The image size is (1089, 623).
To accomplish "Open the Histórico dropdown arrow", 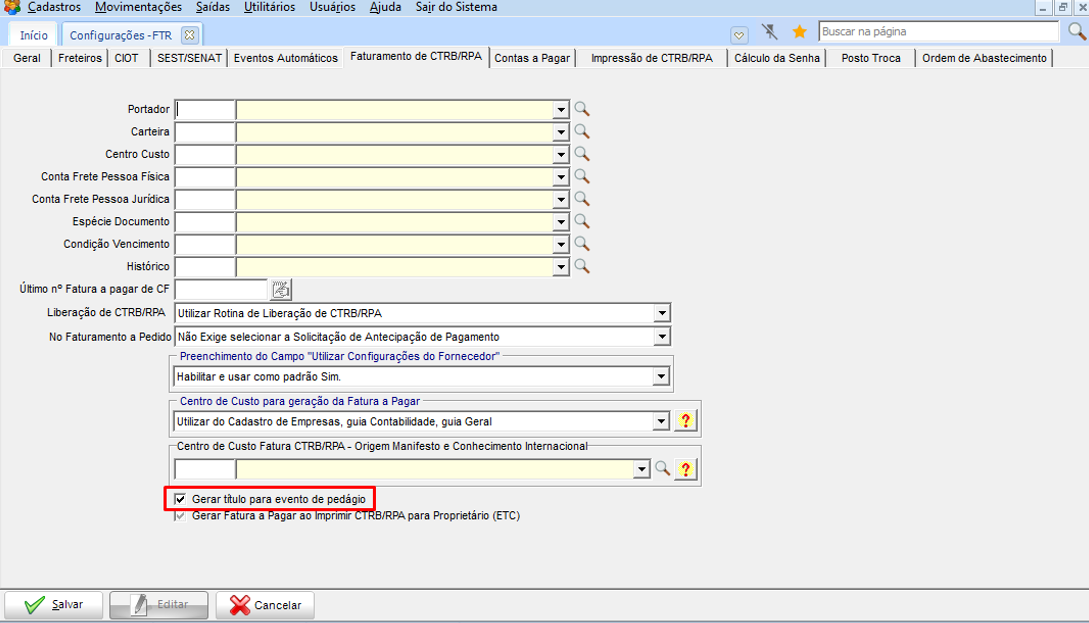I will click(560, 267).
